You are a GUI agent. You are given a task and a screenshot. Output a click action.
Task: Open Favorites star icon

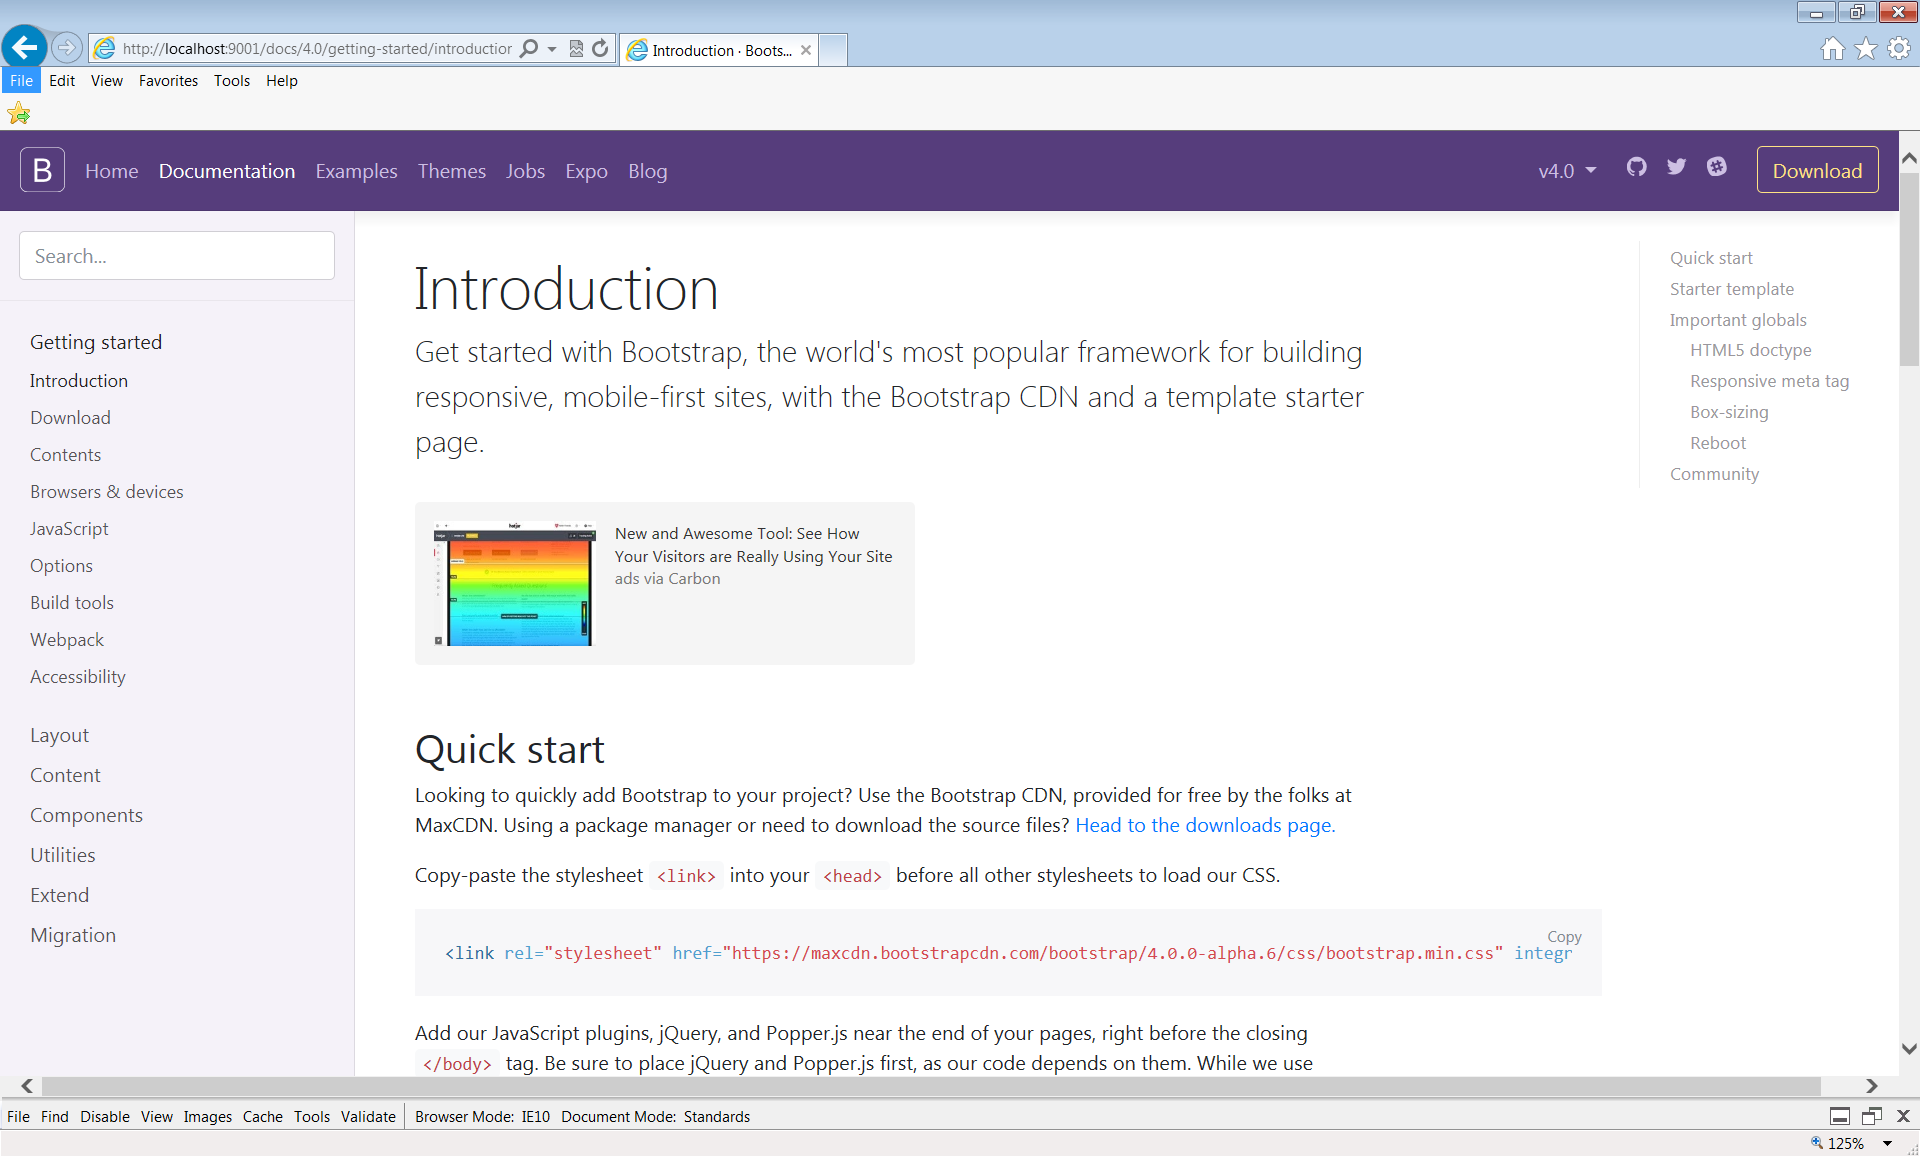point(1865,48)
